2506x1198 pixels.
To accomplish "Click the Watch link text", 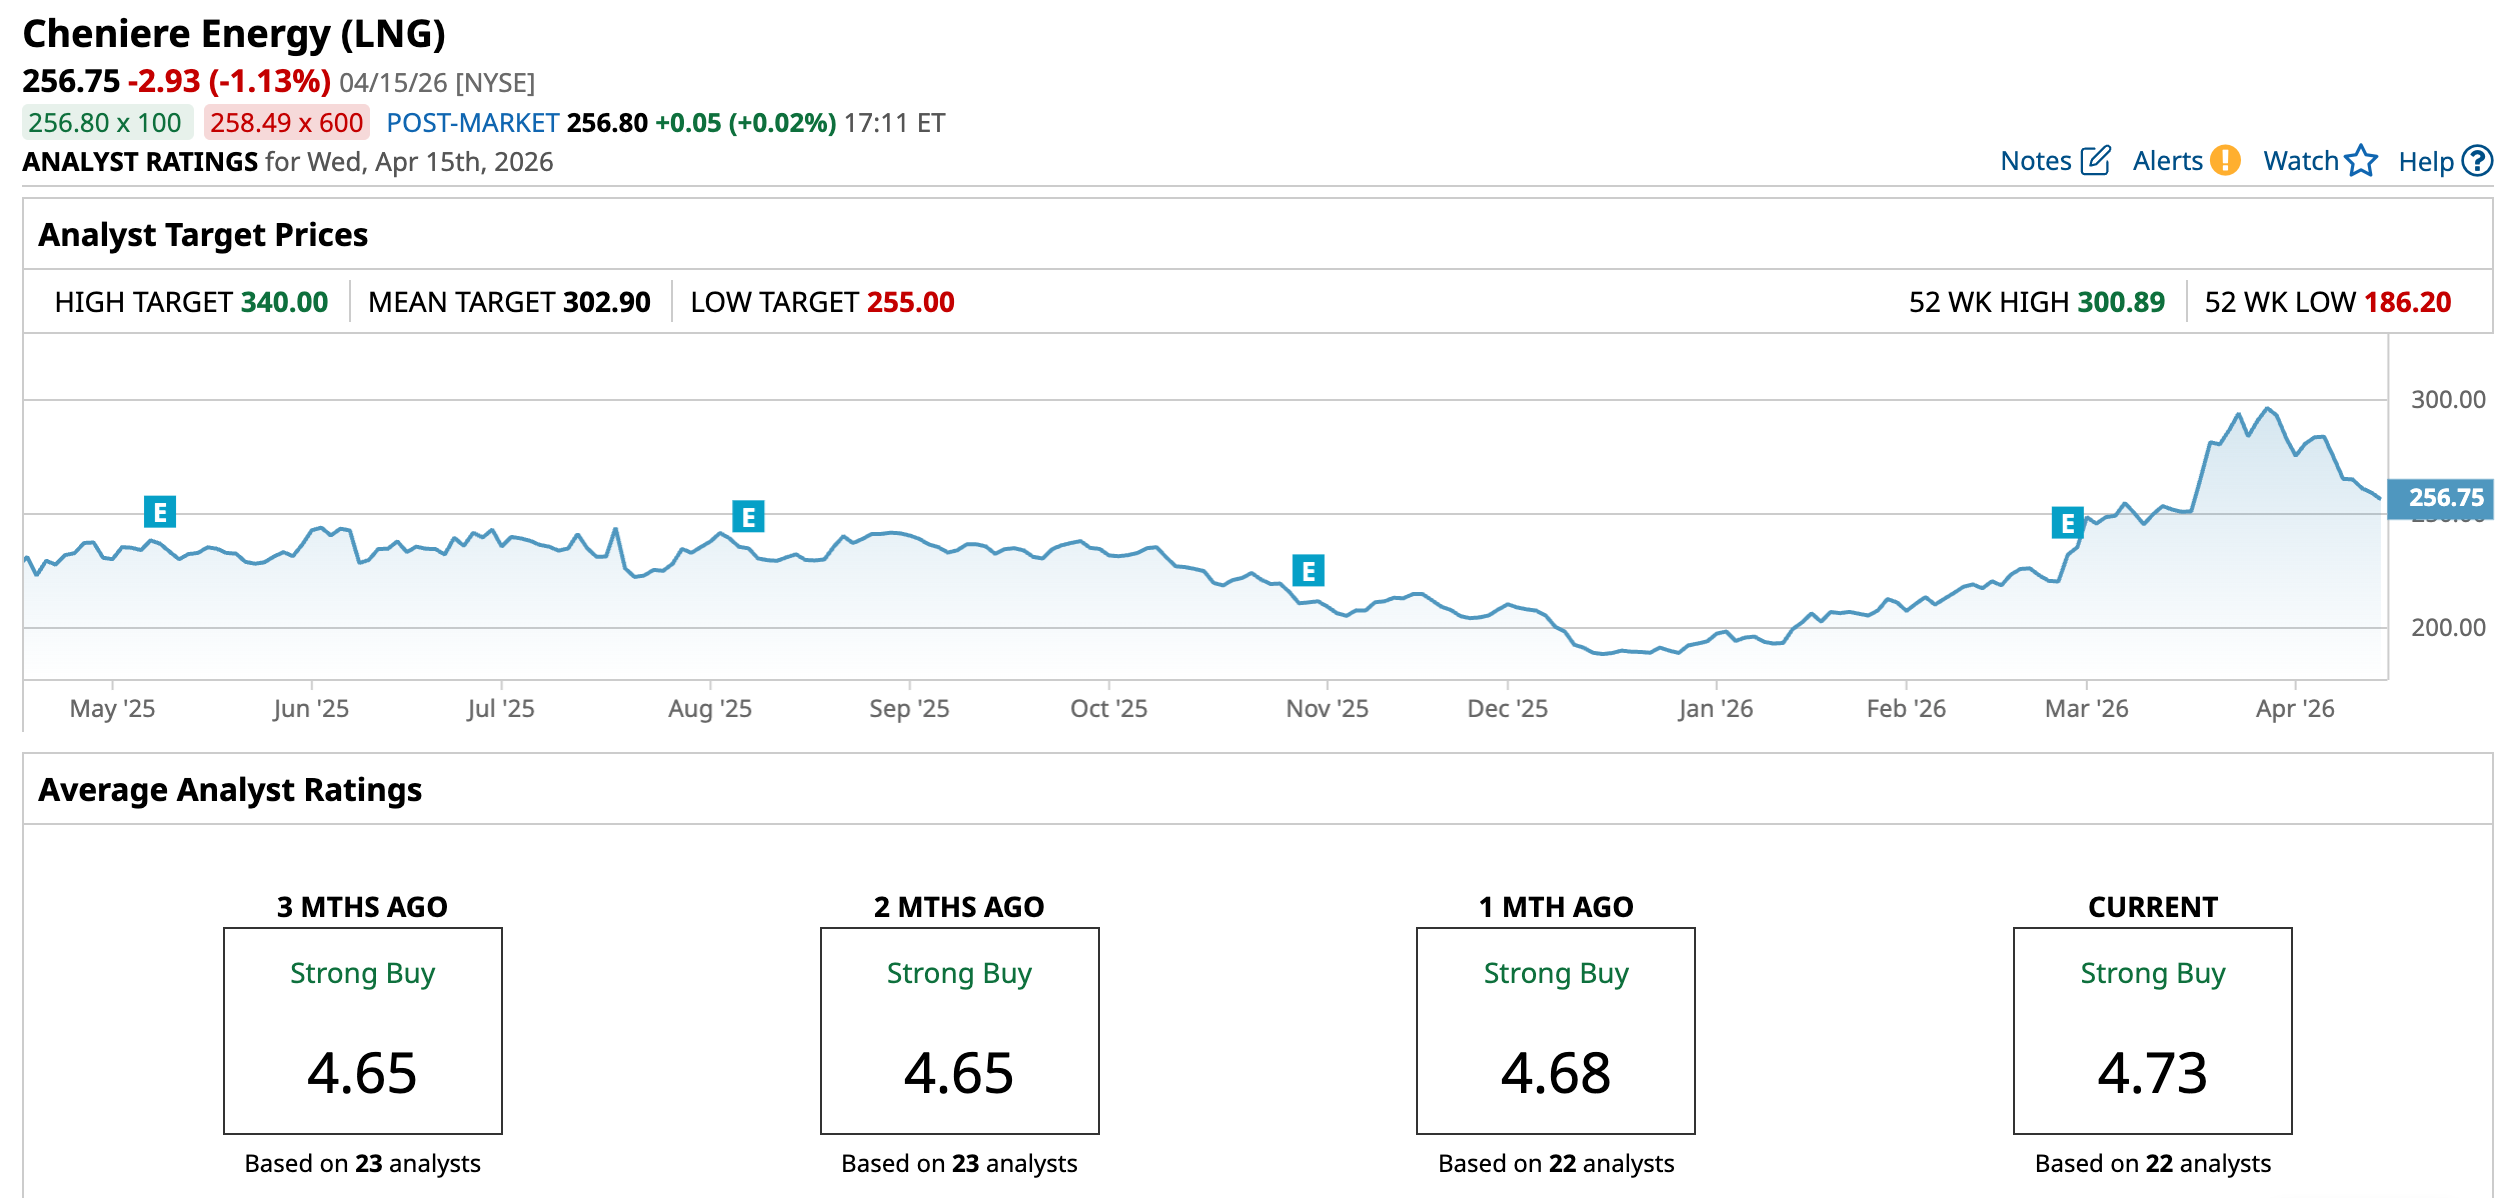I will [2300, 161].
